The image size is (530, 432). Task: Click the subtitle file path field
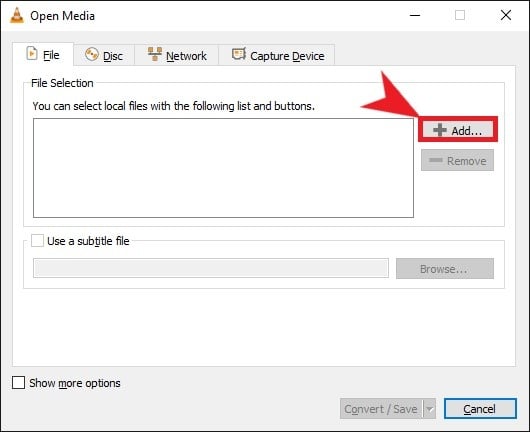click(211, 268)
